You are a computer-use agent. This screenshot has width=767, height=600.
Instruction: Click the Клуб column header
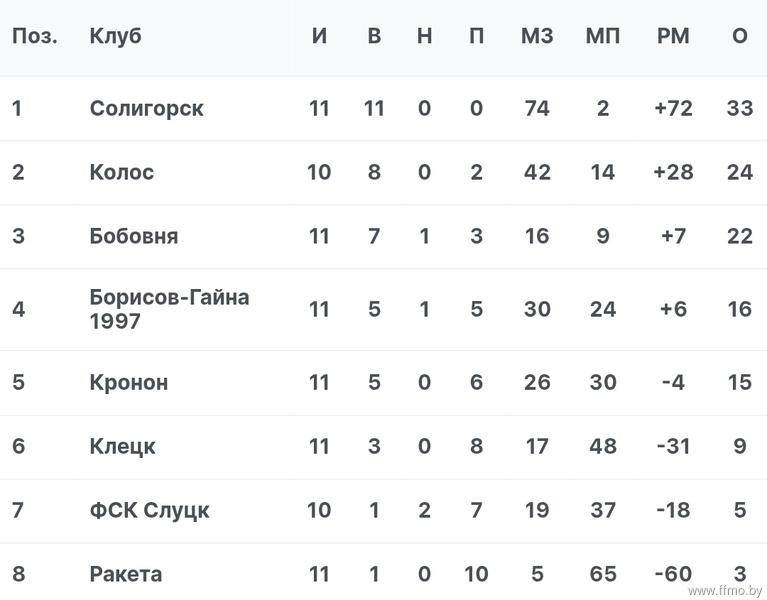click(115, 36)
